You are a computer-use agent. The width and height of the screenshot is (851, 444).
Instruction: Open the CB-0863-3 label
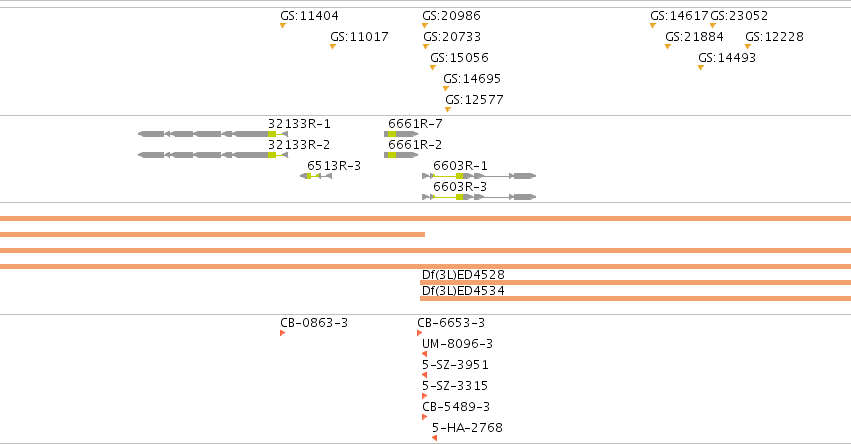314,322
